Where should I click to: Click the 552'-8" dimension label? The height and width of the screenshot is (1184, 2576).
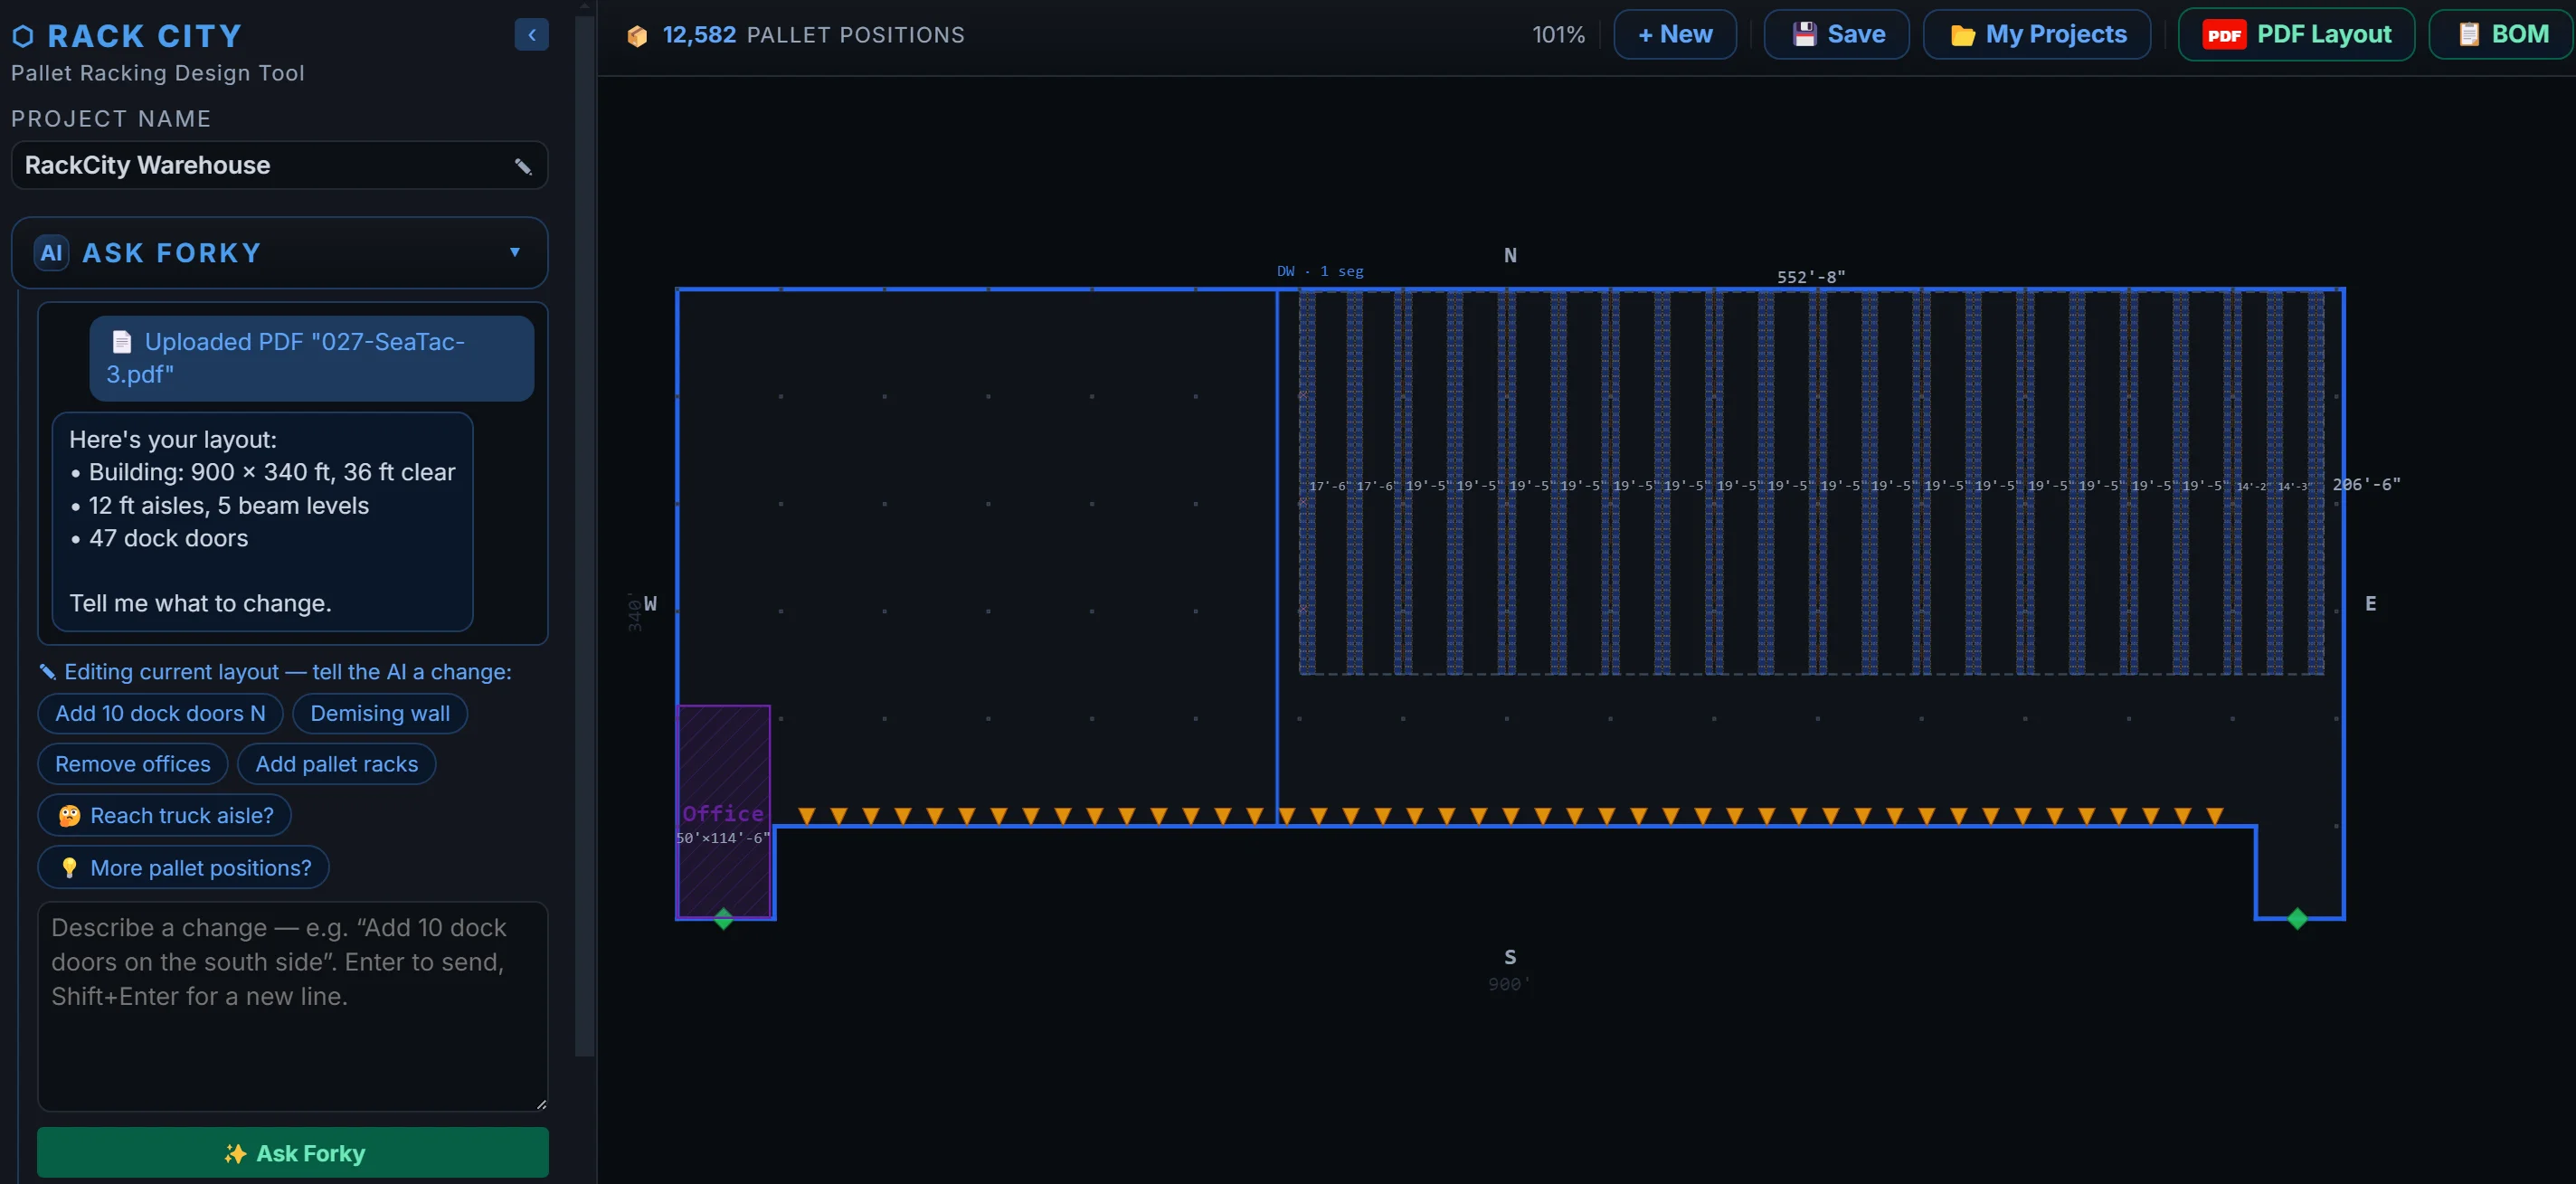1811,277
